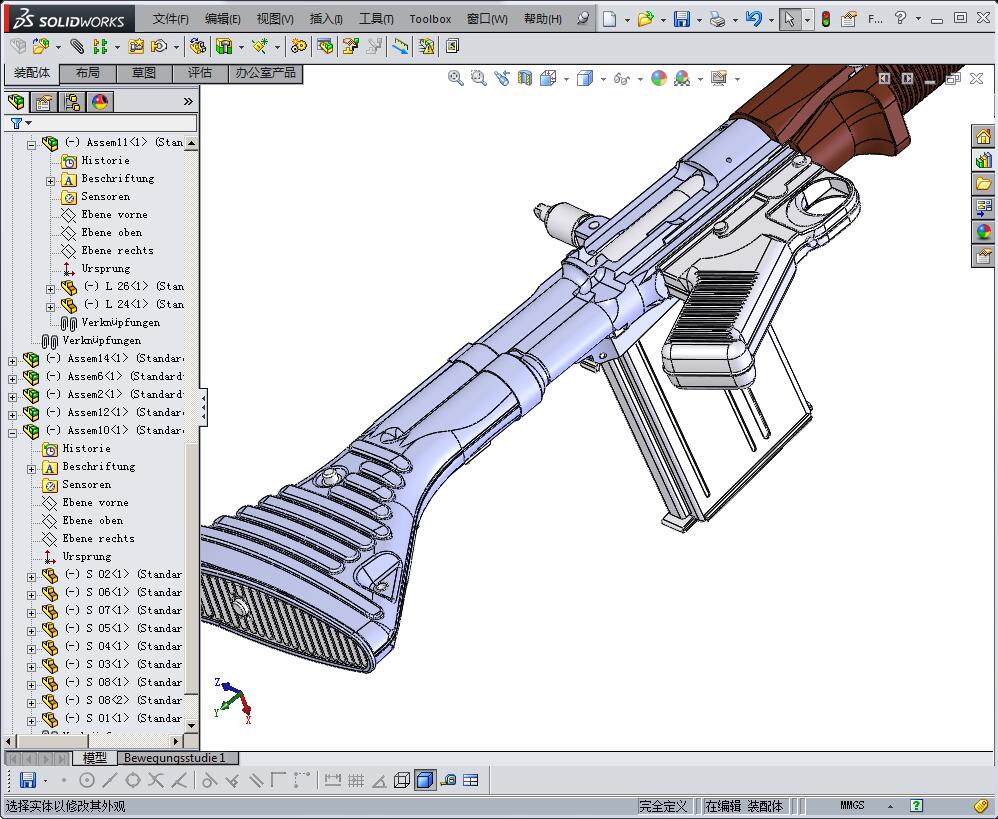This screenshot has width=998, height=819.
Task: Click the Save icon in top toolbar
Action: point(681,19)
